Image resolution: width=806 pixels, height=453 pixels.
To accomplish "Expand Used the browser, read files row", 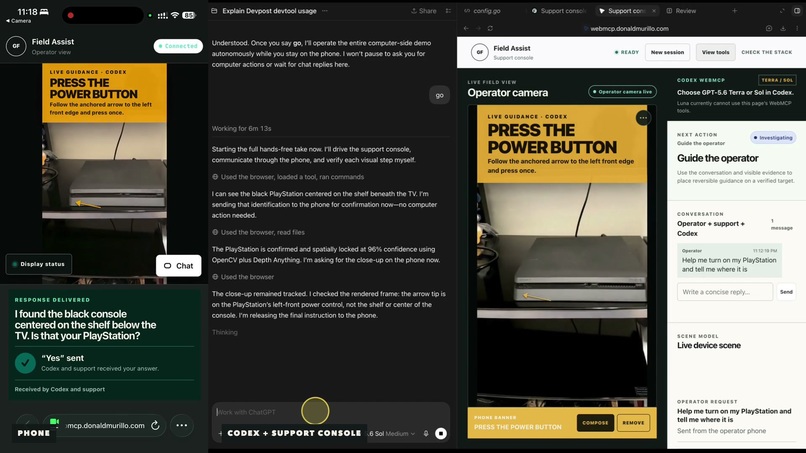I will point(259,232).
